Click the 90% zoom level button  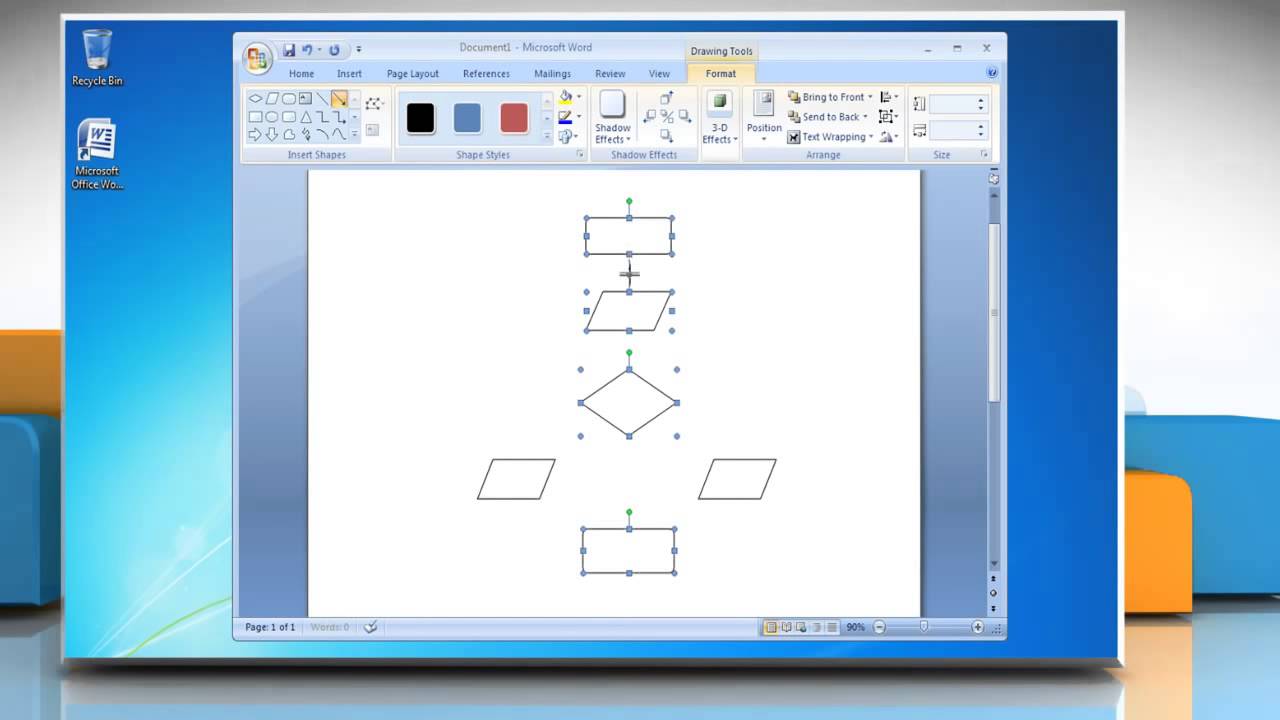(855, 627)
